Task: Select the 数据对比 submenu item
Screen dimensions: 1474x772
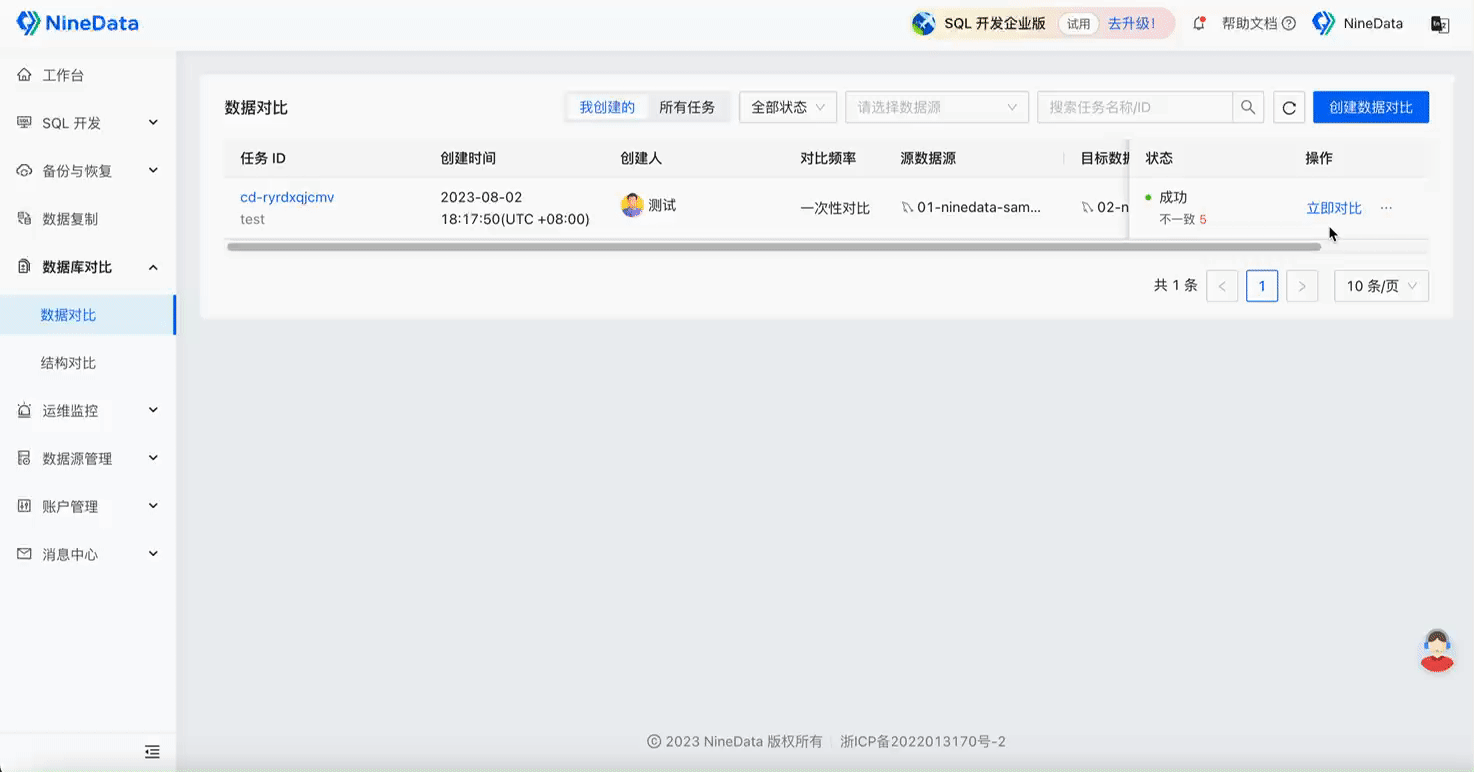Action: click(x=88, y=315)
